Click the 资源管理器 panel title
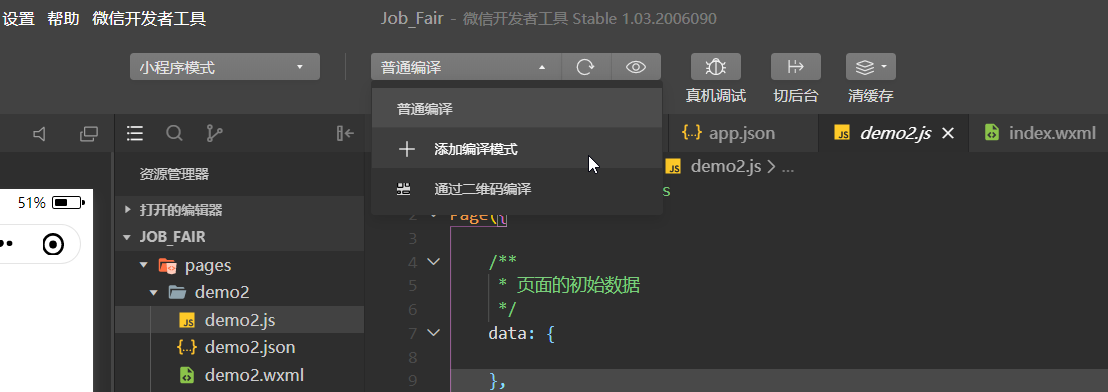Viewport: 1108px width, 392px height. [x=174, y=174]
